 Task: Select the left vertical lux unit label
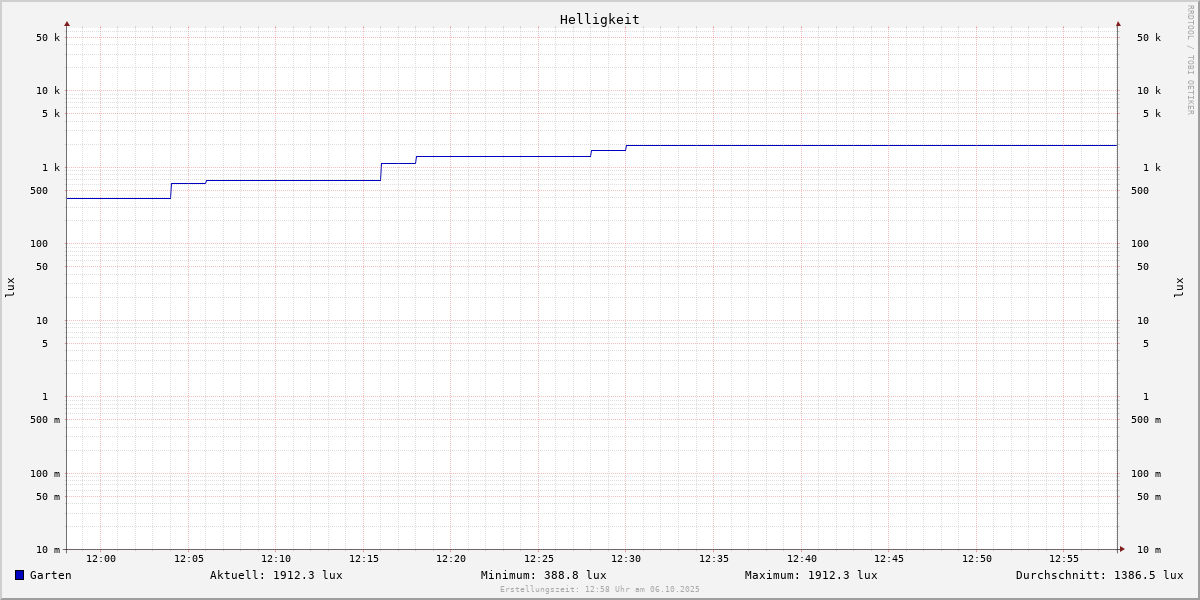pos(10,288)
